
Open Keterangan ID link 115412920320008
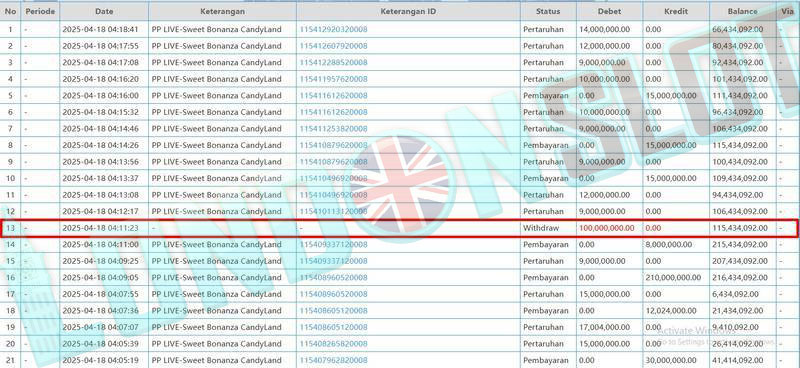coord(333,30)
